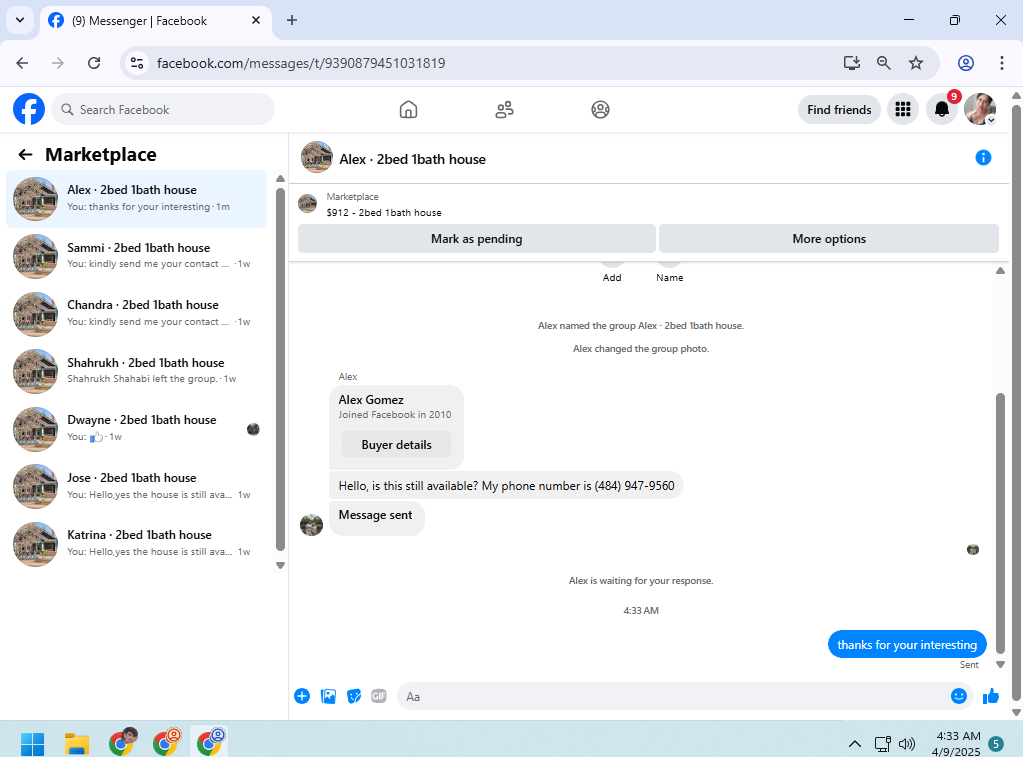This screenshot has width=1023, height=757.
Task: Select the Alex conversation in the list
Action: (x=136, y=199)
